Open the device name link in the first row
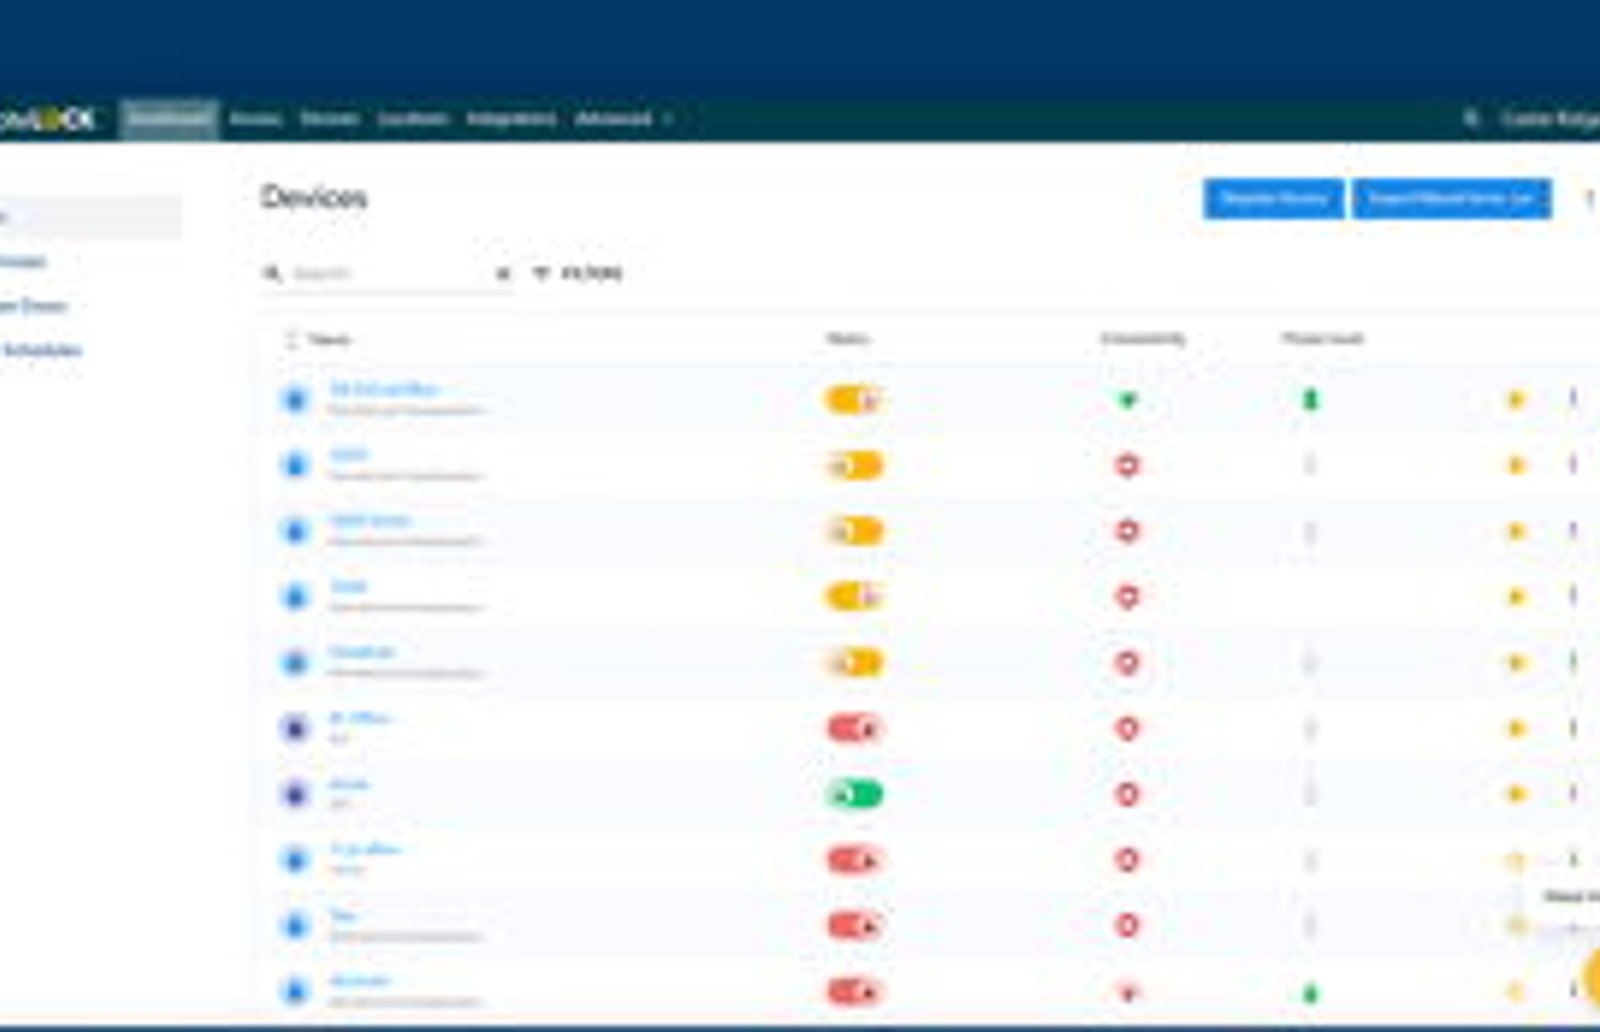The height and width of the screenshot is (1032, 1600). pyautogui.click(x=384, y=389)
